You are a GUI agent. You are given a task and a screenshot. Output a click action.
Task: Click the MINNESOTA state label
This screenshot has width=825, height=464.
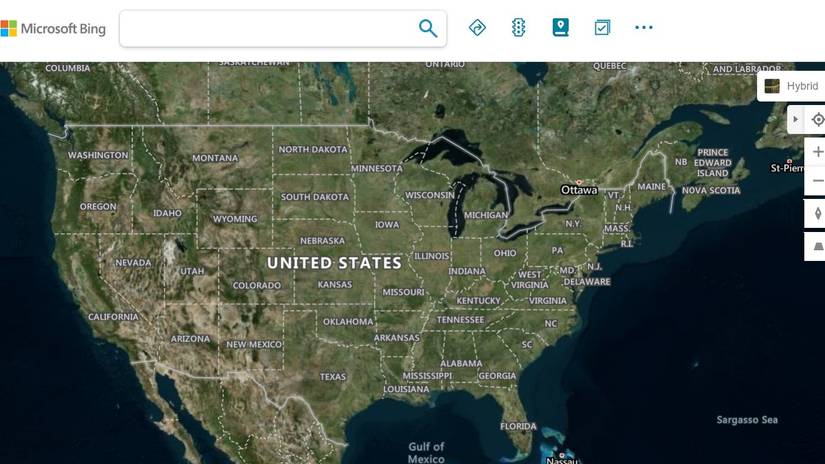coord(377,168)
